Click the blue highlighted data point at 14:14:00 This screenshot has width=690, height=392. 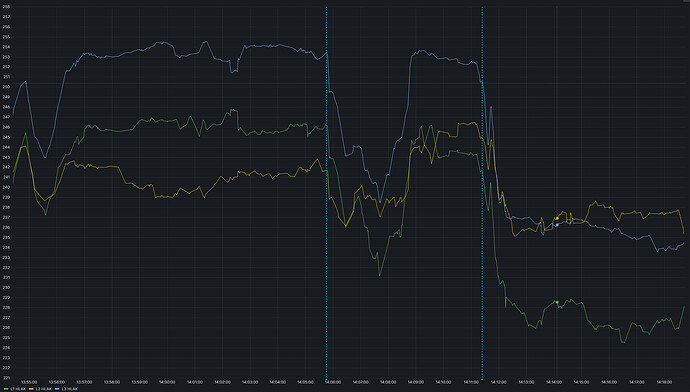point(557,225)
